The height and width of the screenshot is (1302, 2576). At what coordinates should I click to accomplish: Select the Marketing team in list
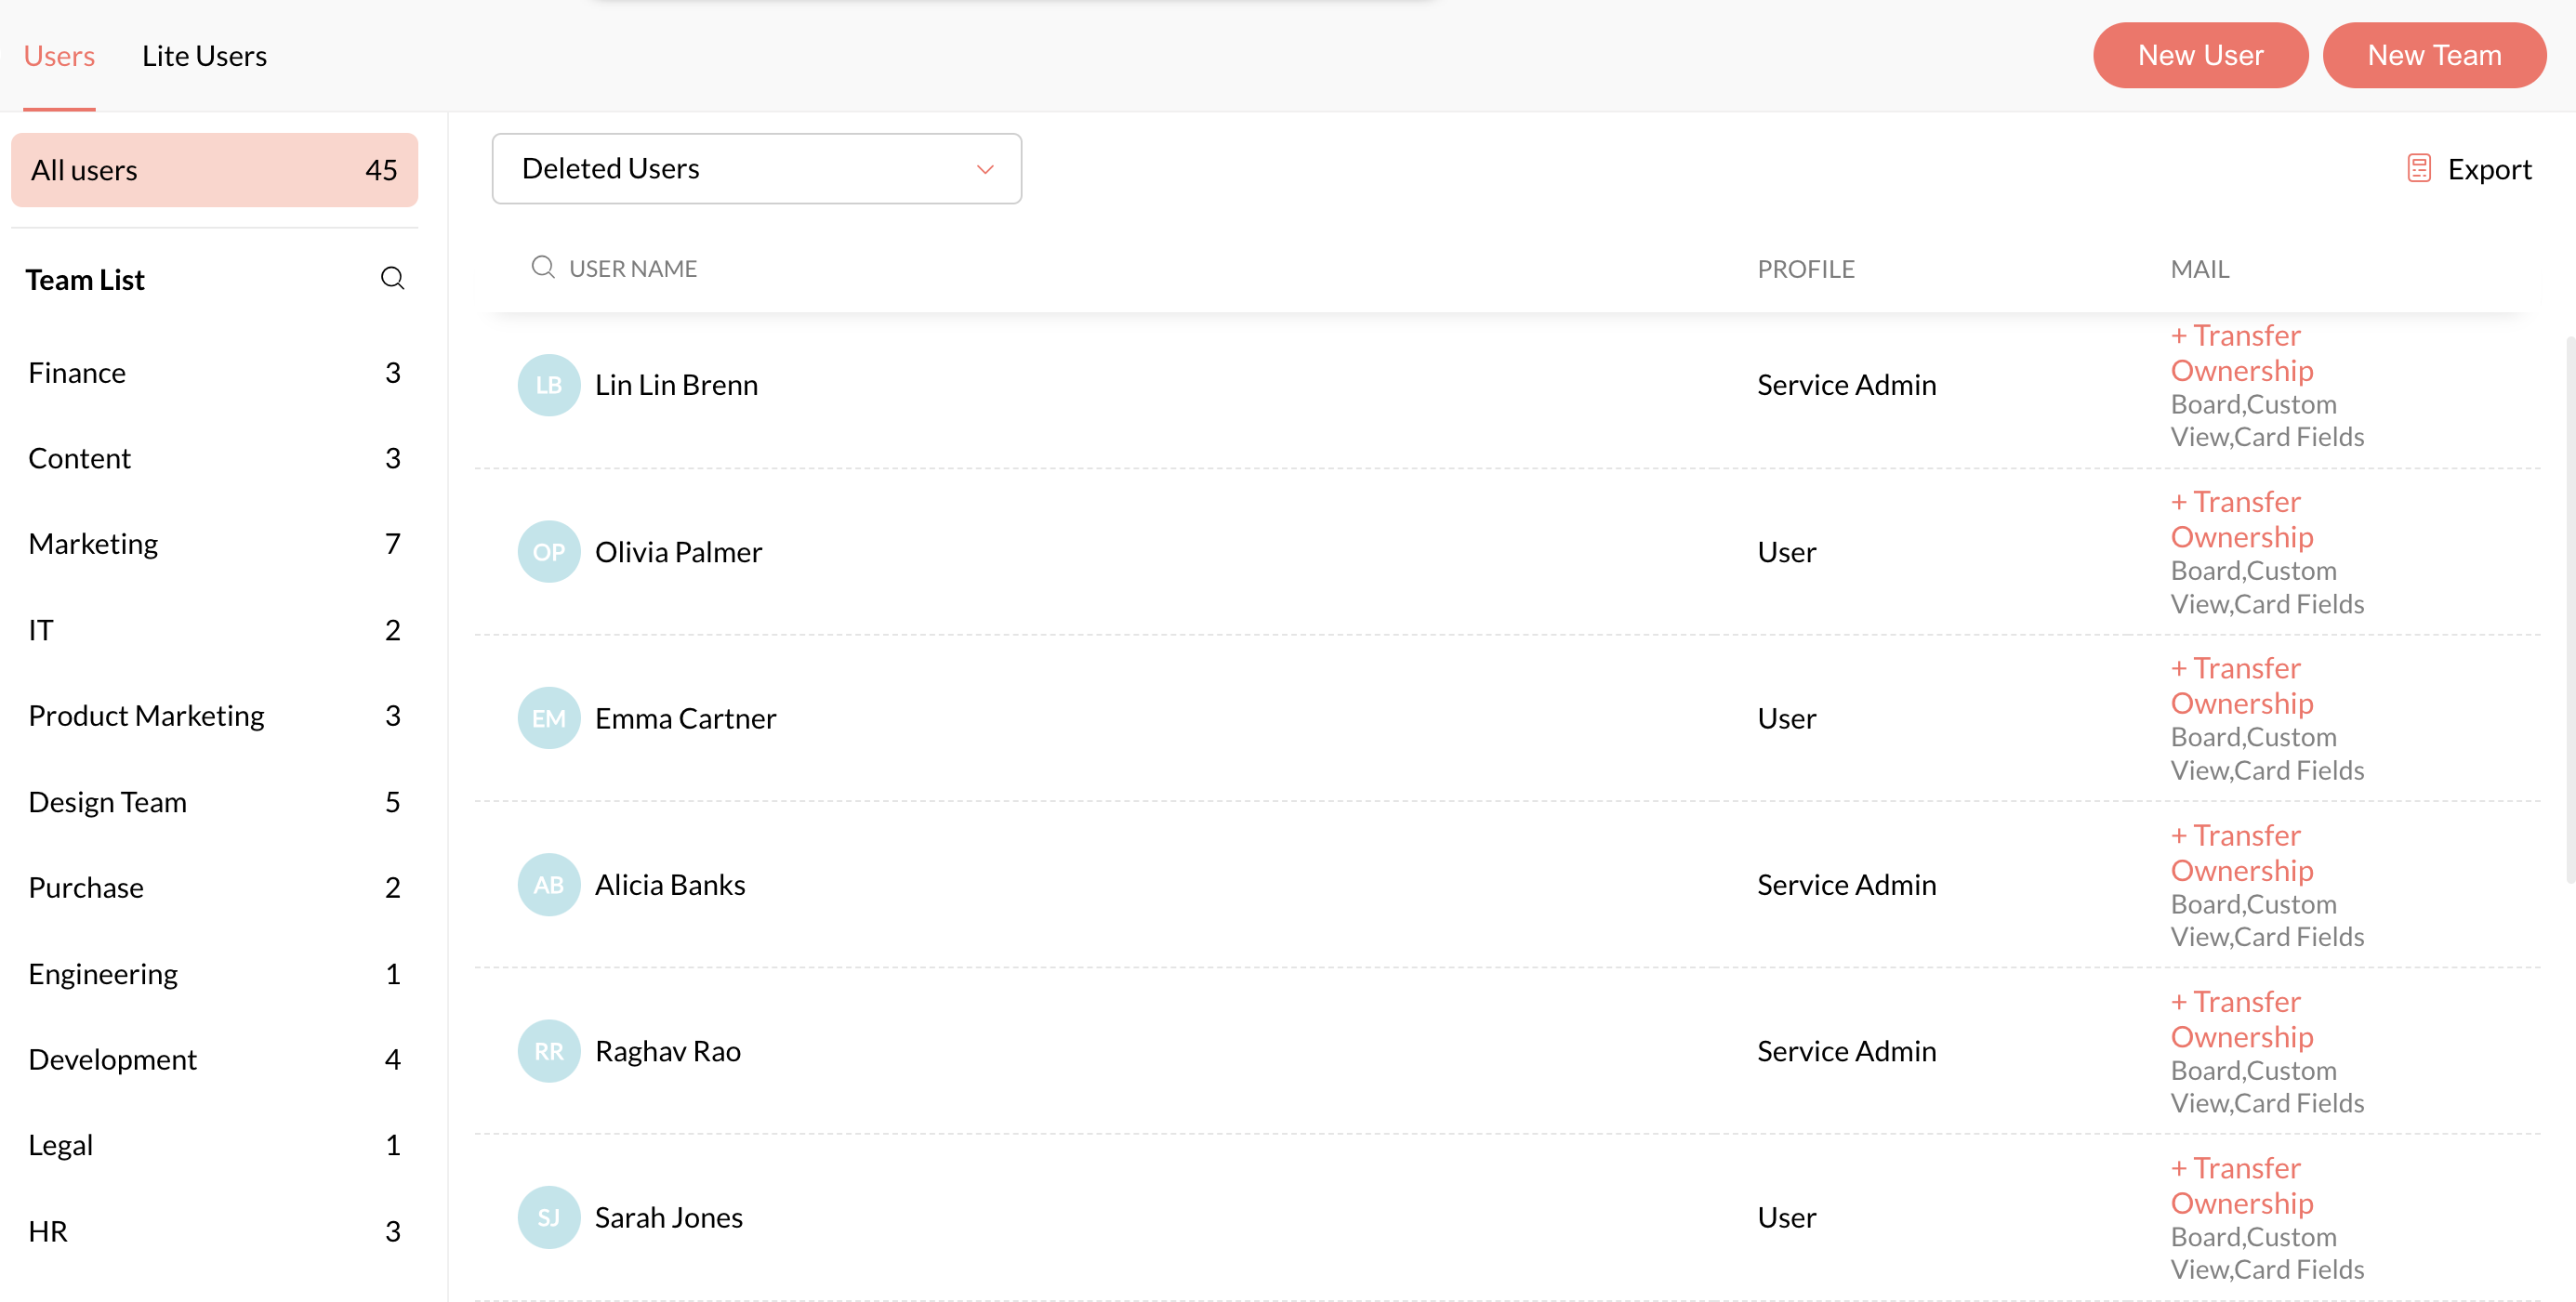click(93, 543)
